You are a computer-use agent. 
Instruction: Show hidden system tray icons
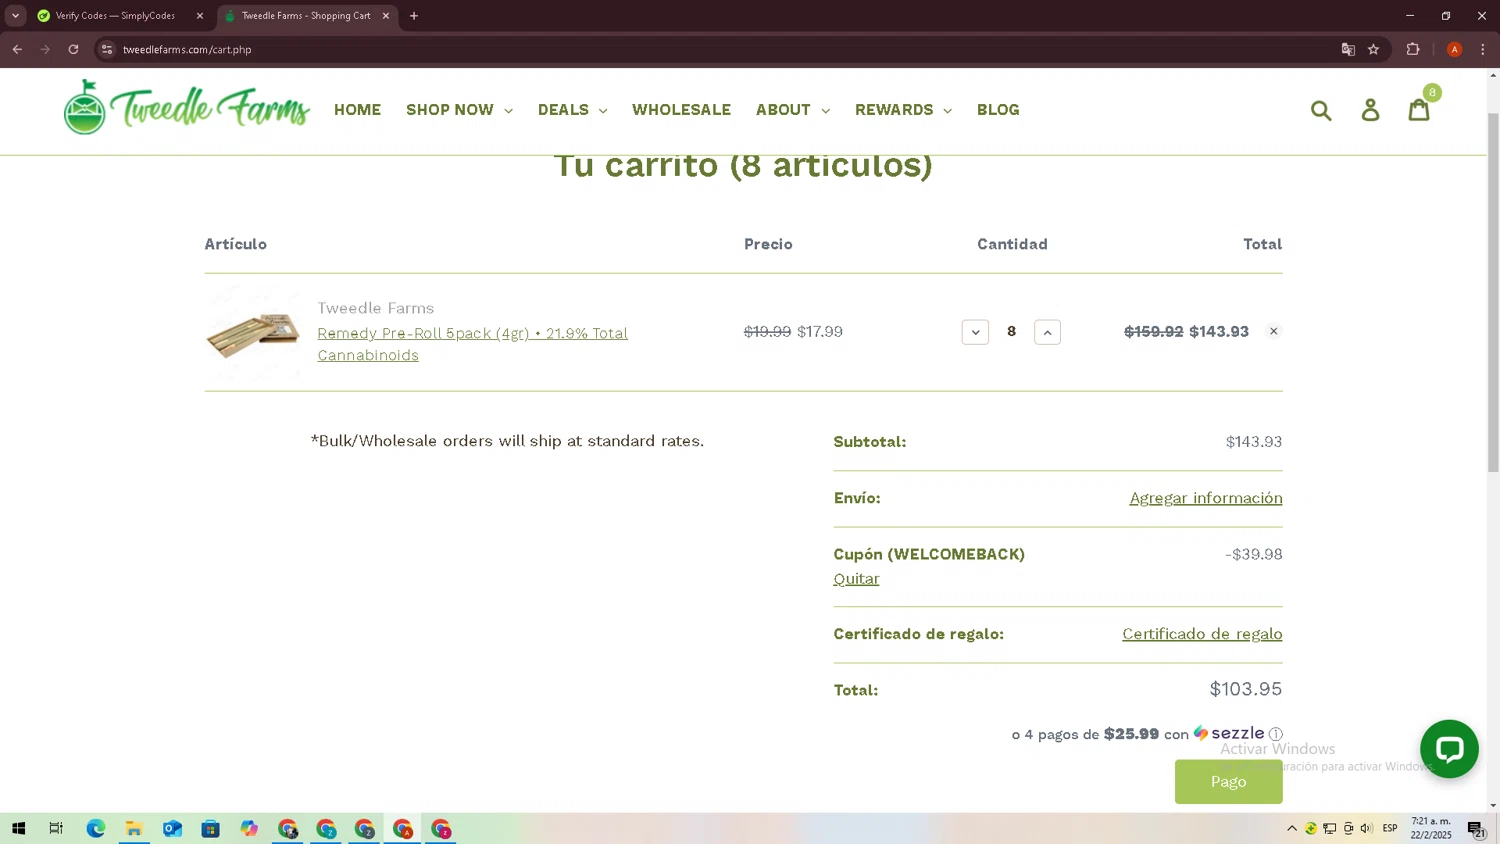point(1292,829)
